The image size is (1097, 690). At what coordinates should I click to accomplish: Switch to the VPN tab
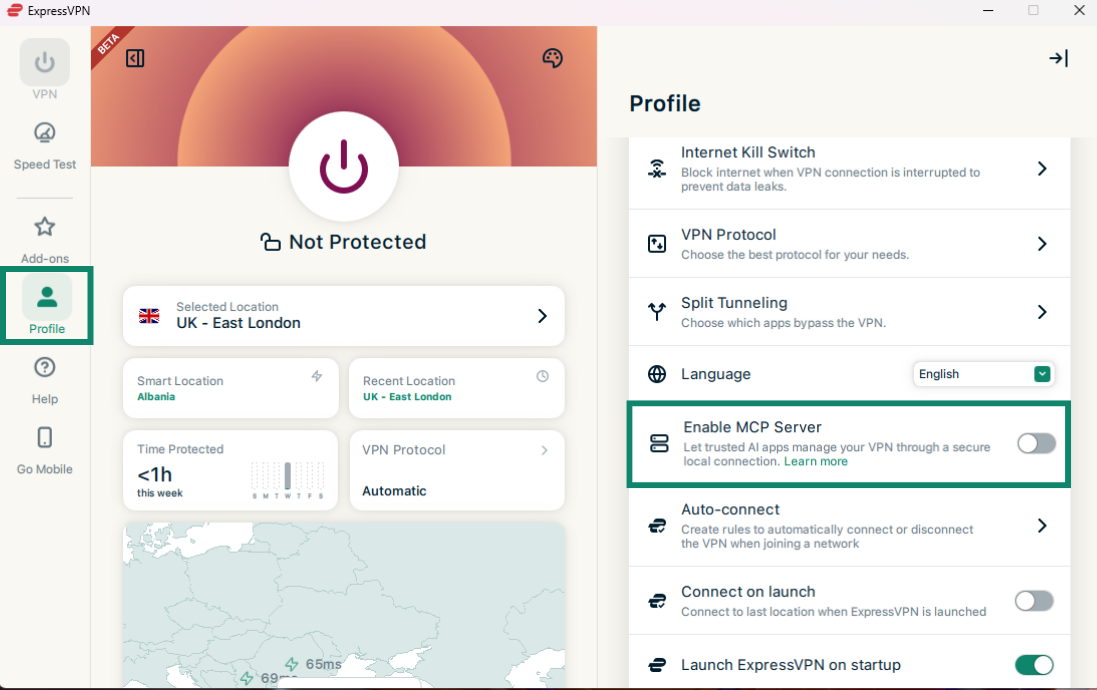point(45,70)
